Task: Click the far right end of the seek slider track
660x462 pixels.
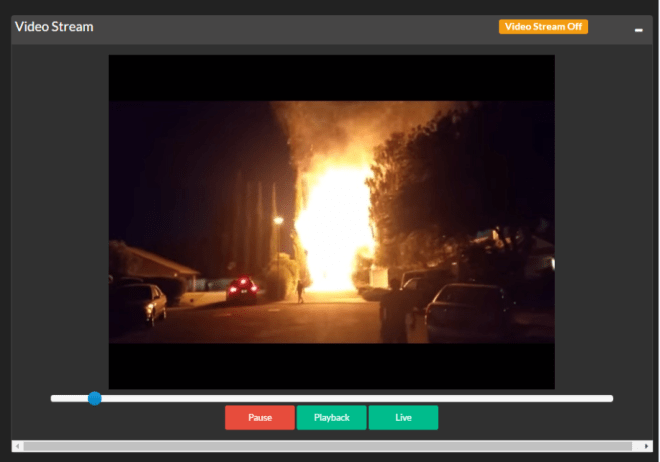Action: tap(609, 398)
